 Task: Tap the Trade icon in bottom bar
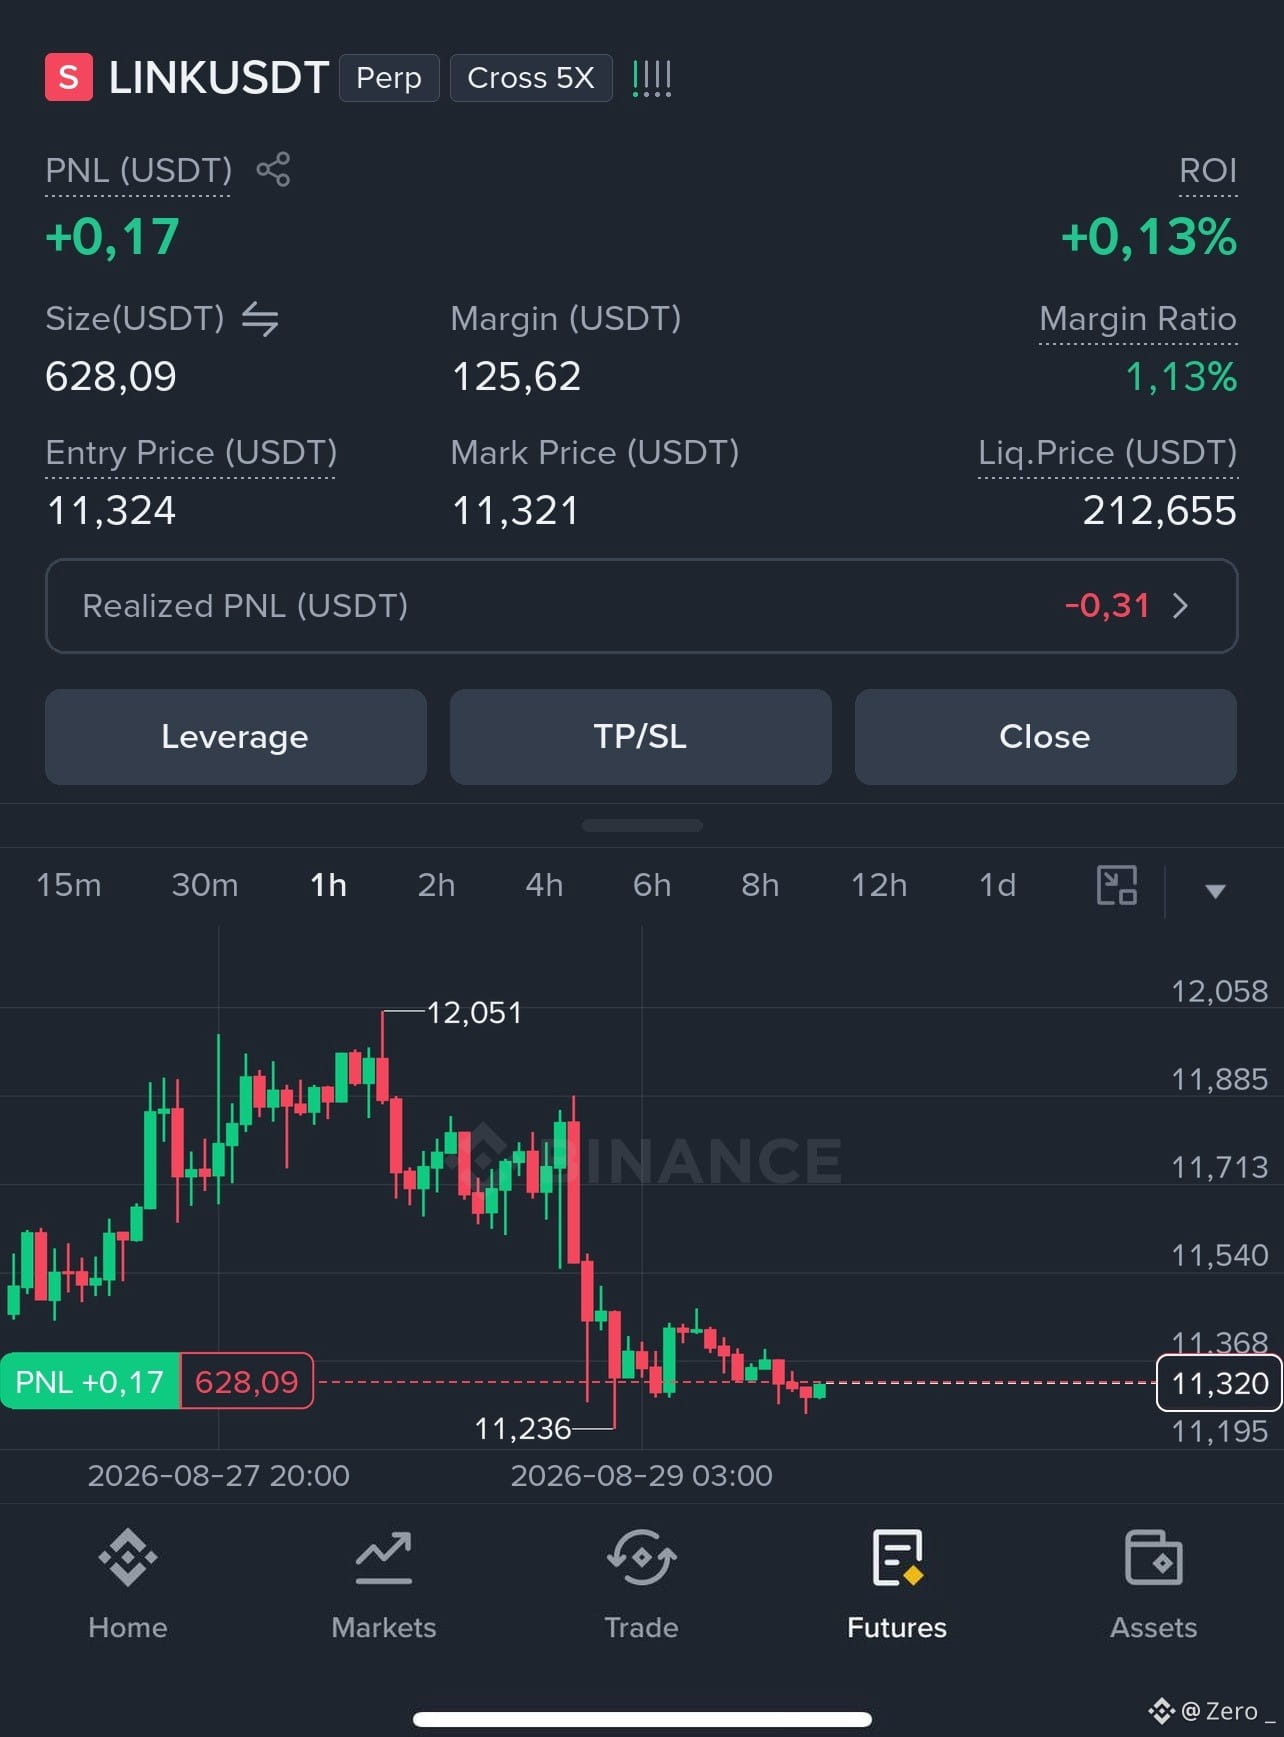pyautogui.click(x=641, y=1557)
